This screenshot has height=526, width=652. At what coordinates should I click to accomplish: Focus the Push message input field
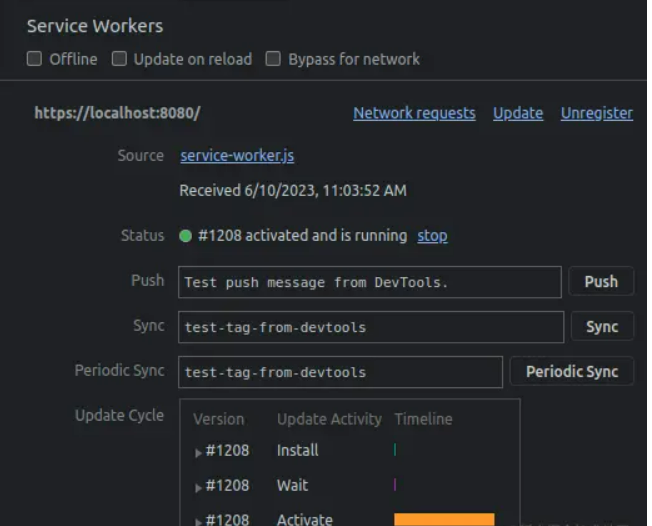point(370,282)
